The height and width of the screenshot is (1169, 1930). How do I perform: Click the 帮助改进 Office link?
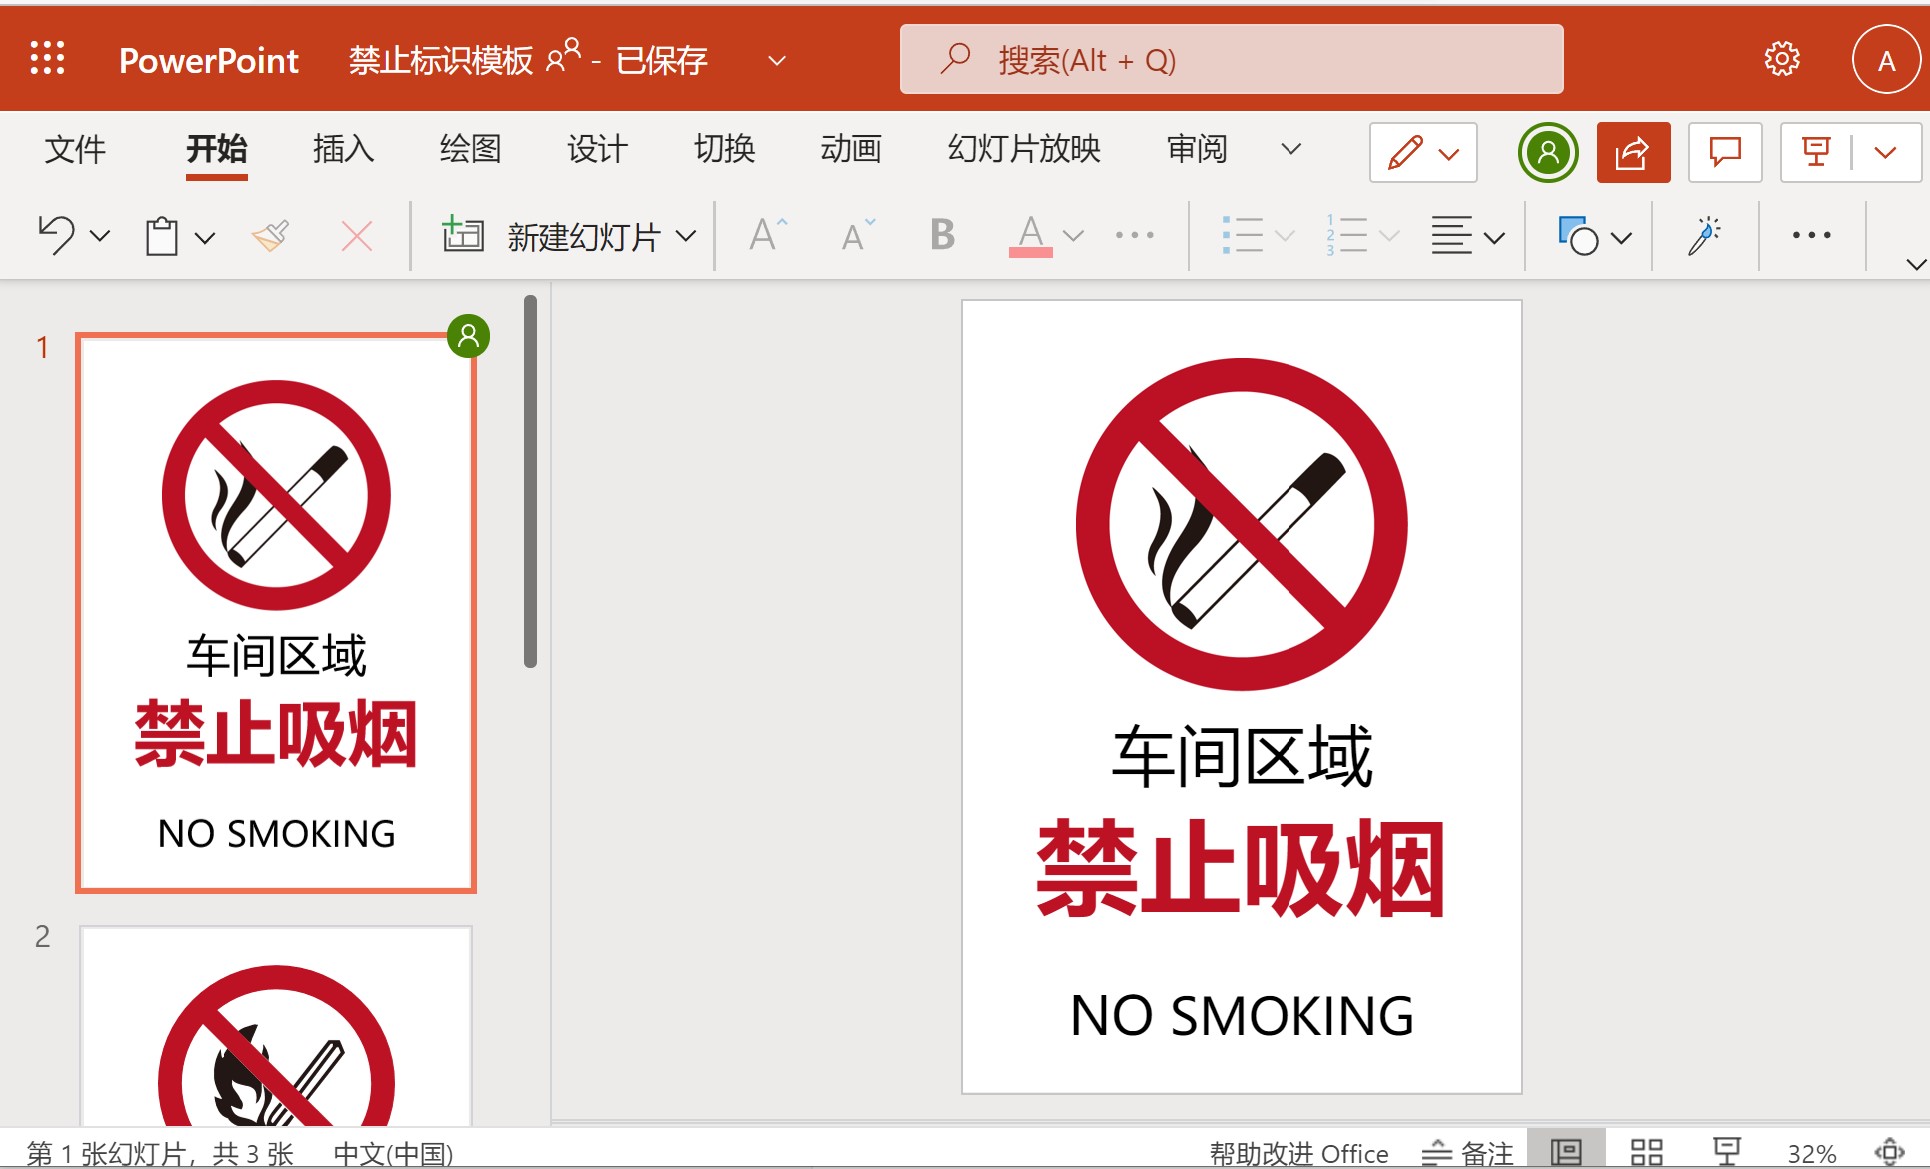[1298, 1153]
